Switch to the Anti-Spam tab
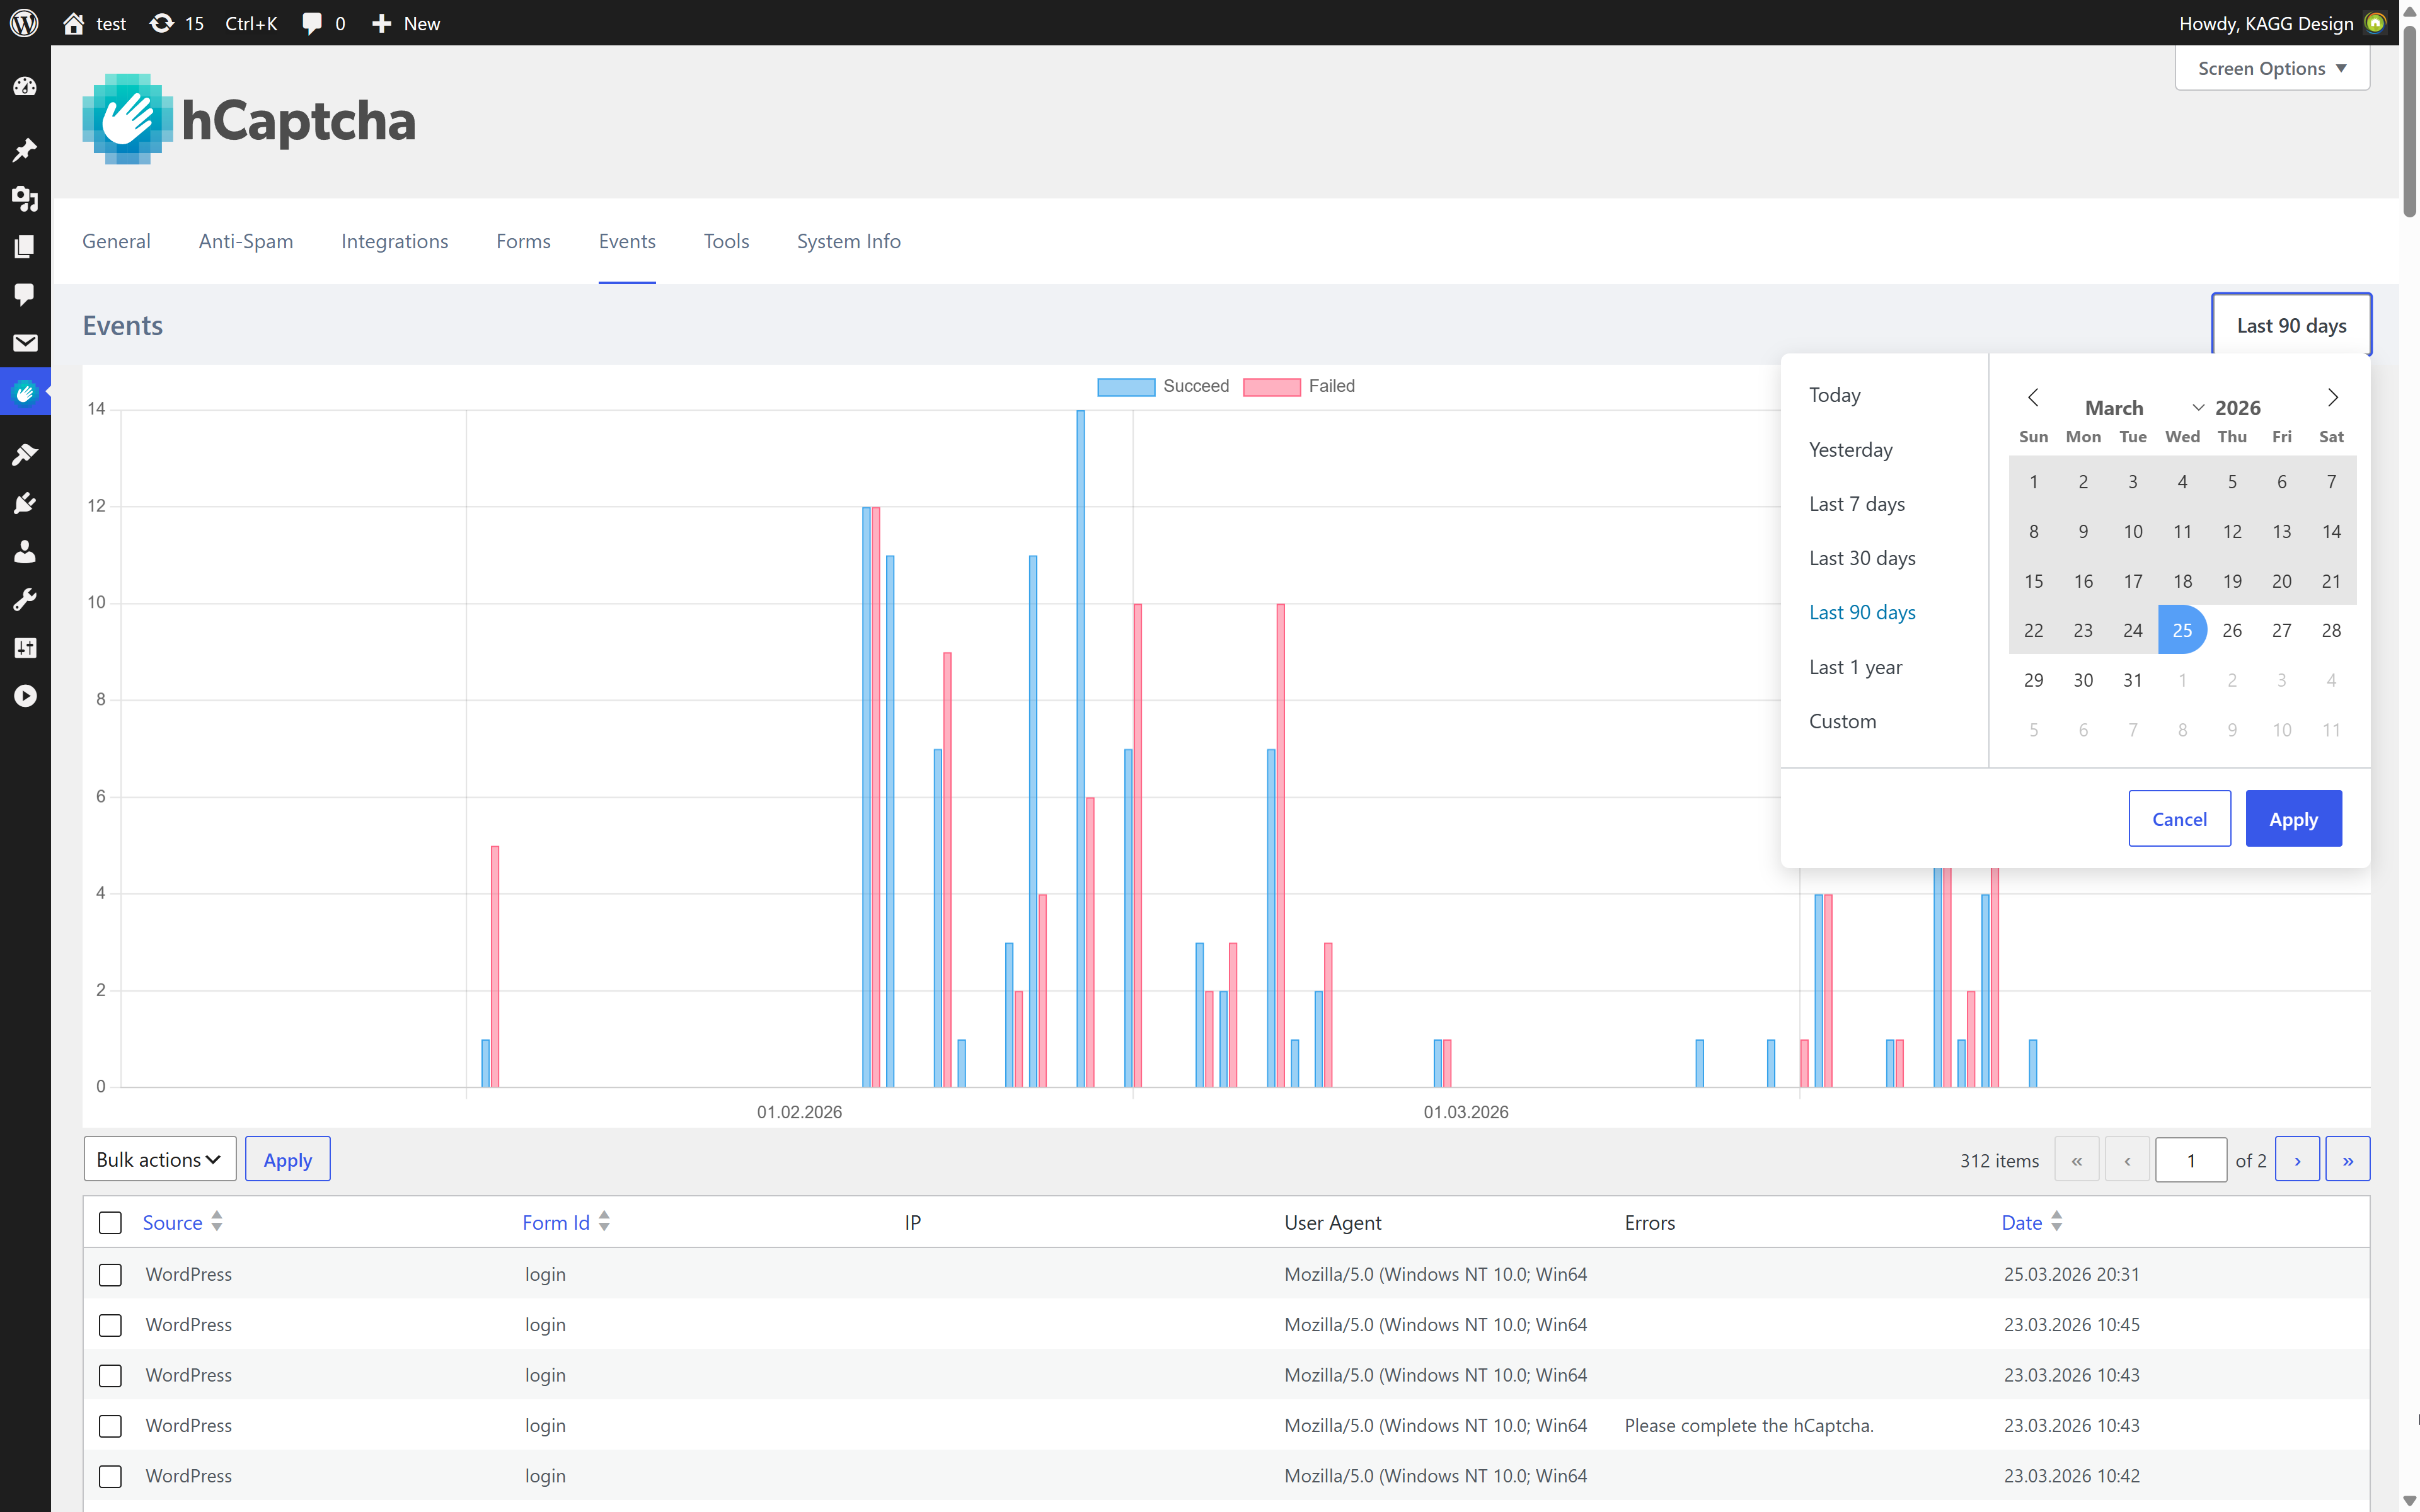This screenshot has height=1512, width=2420. point(245,241)
